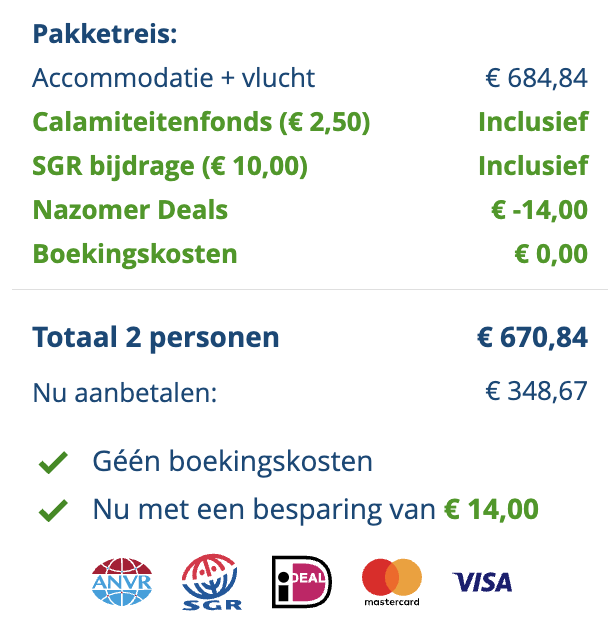Image resolution: width=610 pixels, height=638 pixels.
Task: Click the € 348,67 deposit amount
Action: point(537,392)
